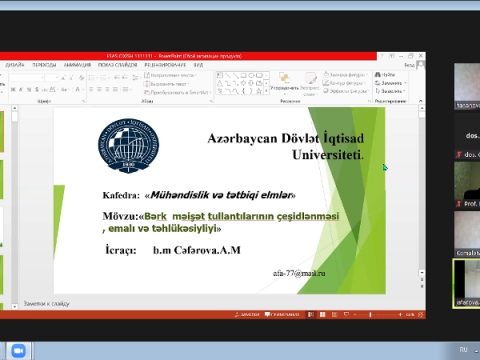Switch to the АНИМАЦИЯ tab

click(77, 65)
